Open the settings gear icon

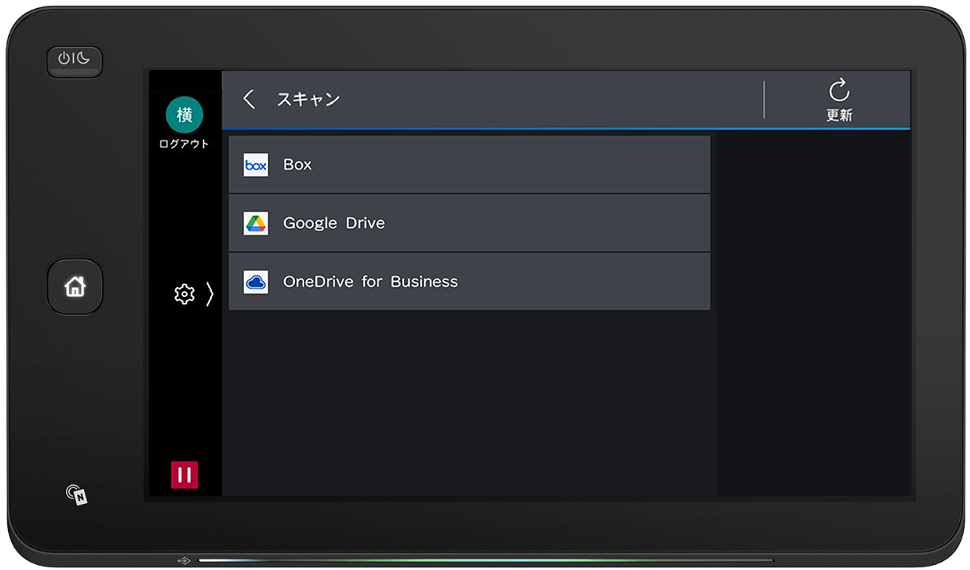coord(184,294)
